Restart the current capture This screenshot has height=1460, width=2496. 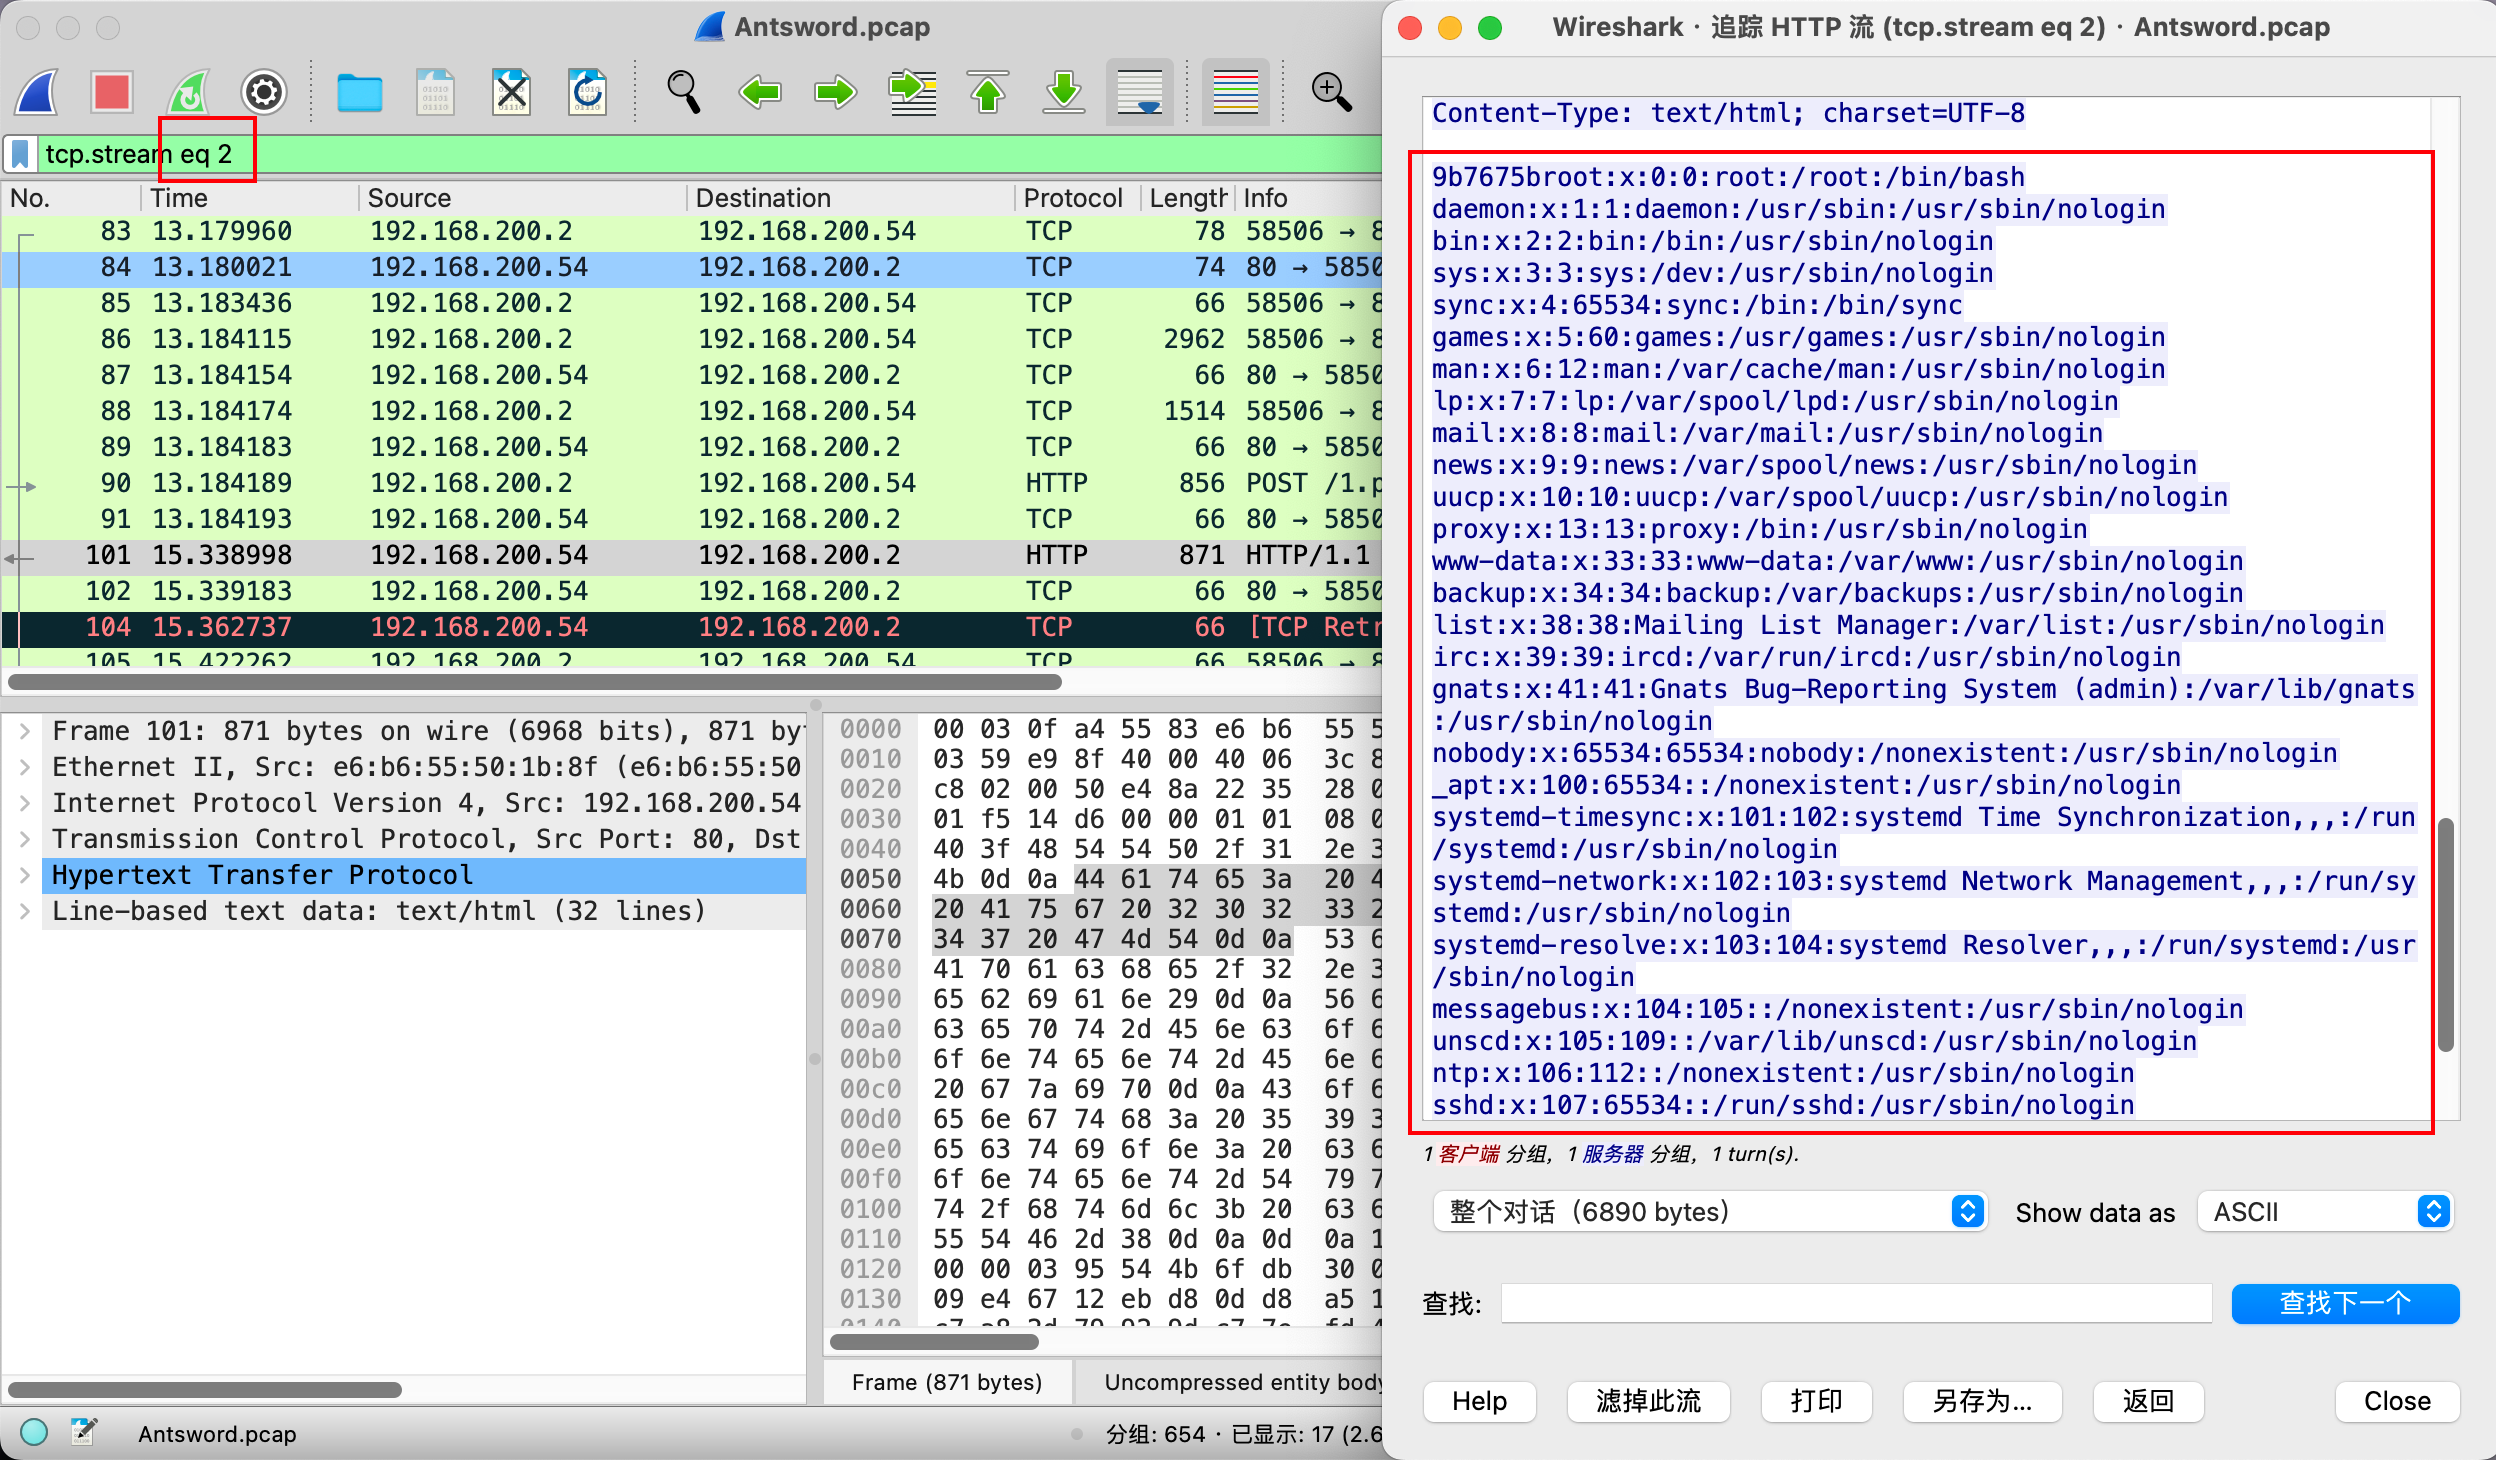coord(188,93)
